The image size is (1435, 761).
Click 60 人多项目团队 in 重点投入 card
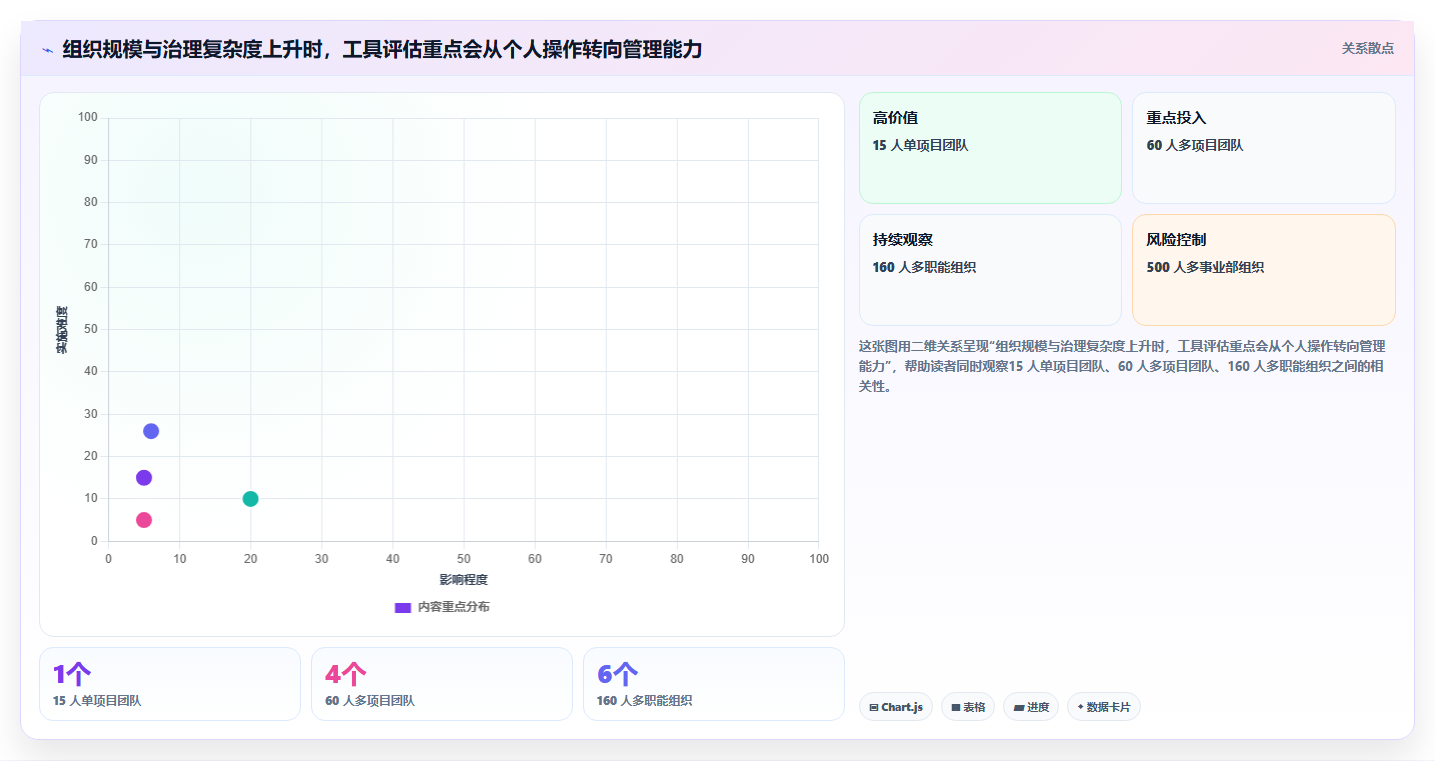tap(1195, 145)
